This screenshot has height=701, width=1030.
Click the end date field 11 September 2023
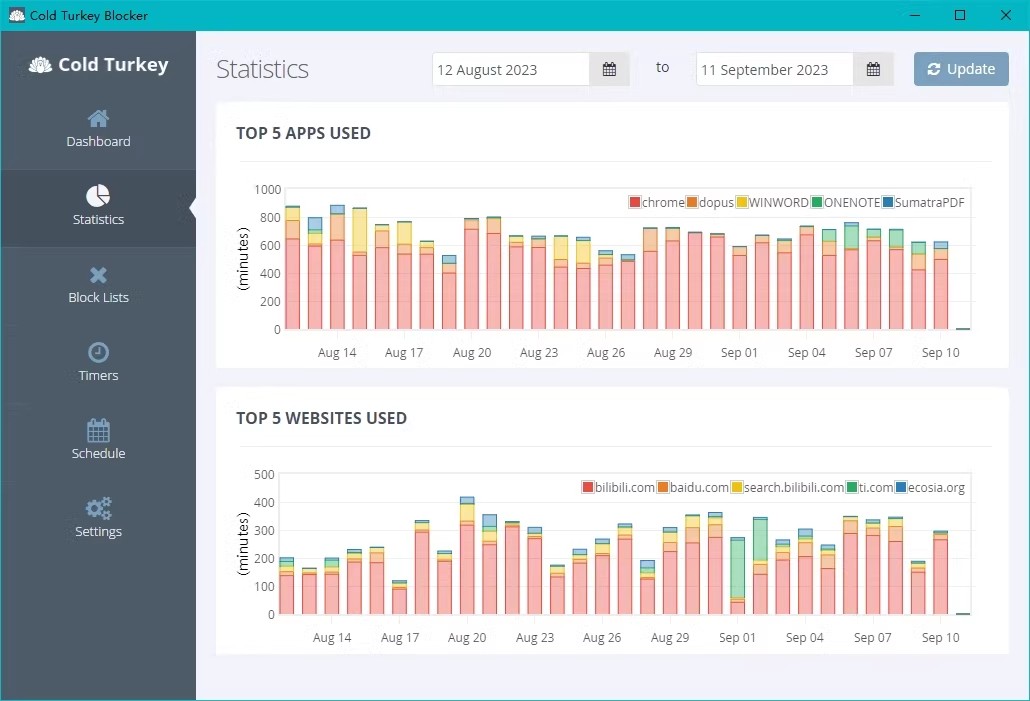774,69
